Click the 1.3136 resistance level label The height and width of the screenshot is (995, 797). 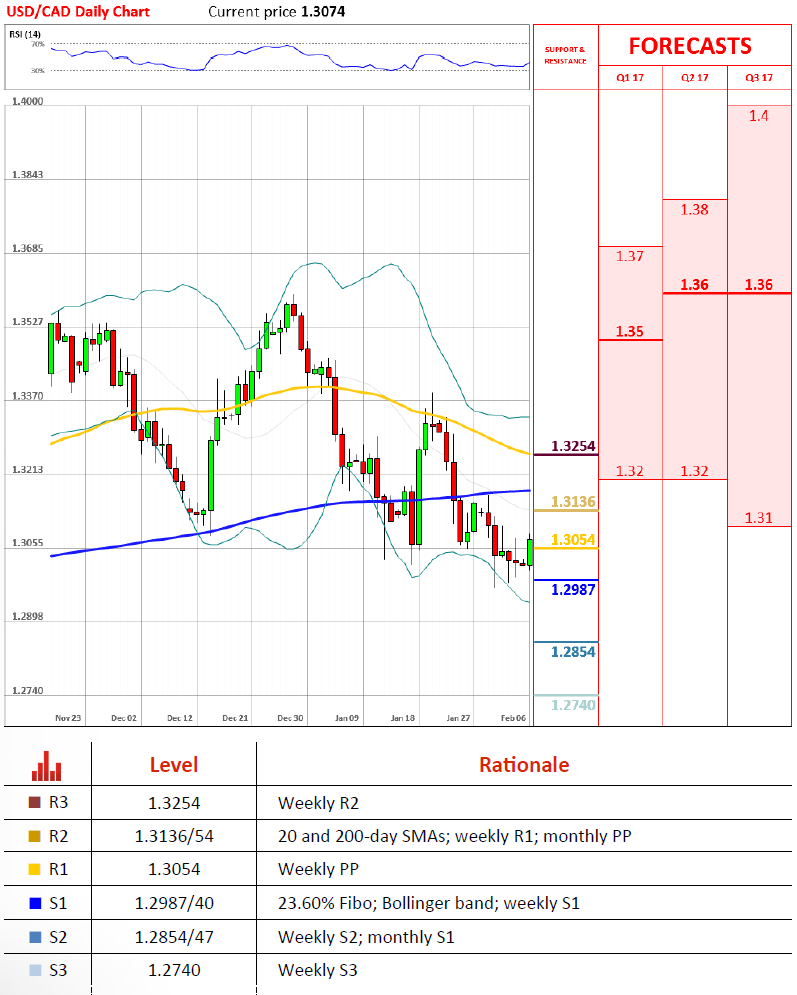[573, 502]
